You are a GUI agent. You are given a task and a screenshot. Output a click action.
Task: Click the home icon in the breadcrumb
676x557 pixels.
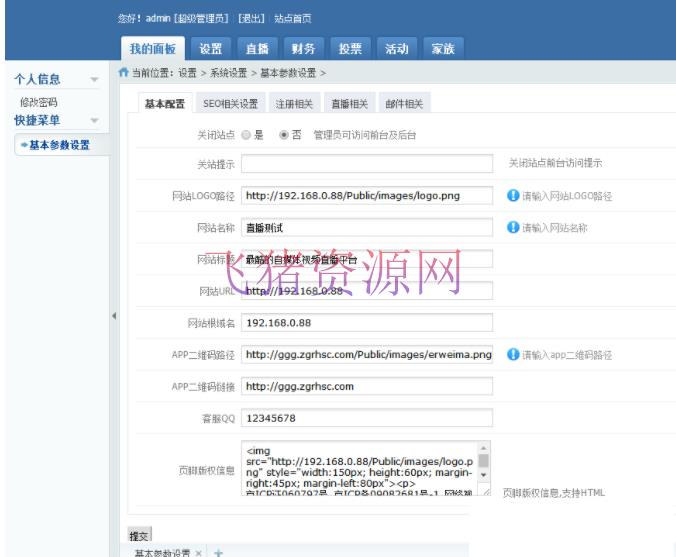coord(124,72)
